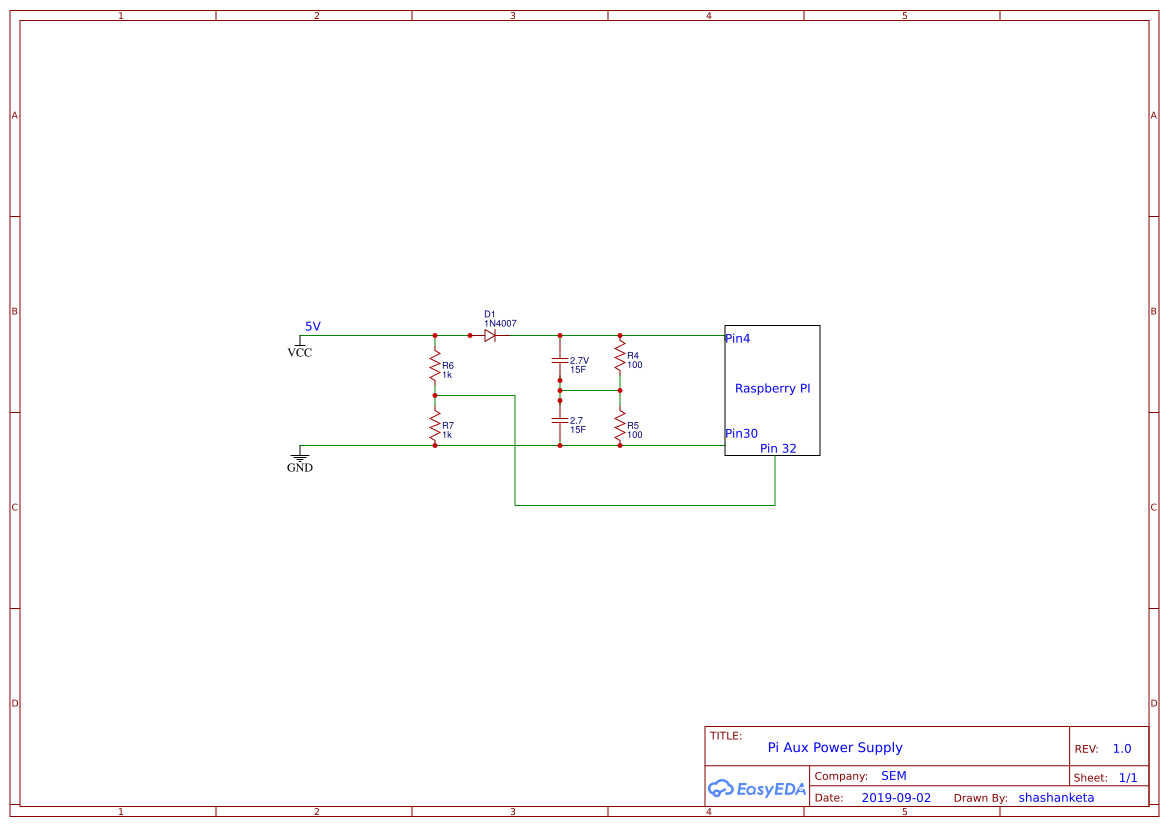Select the Raspberry PI block
This screenshot has width=1169, height=827.
[772, 390]
